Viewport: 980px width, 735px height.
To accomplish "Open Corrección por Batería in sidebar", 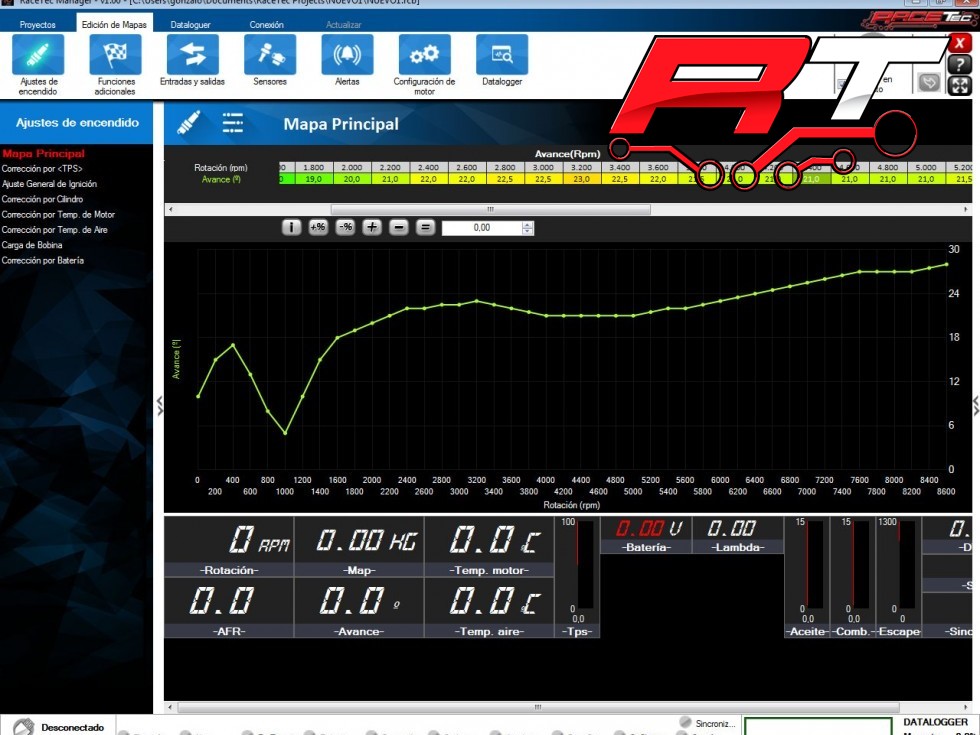I will (42, 261).
